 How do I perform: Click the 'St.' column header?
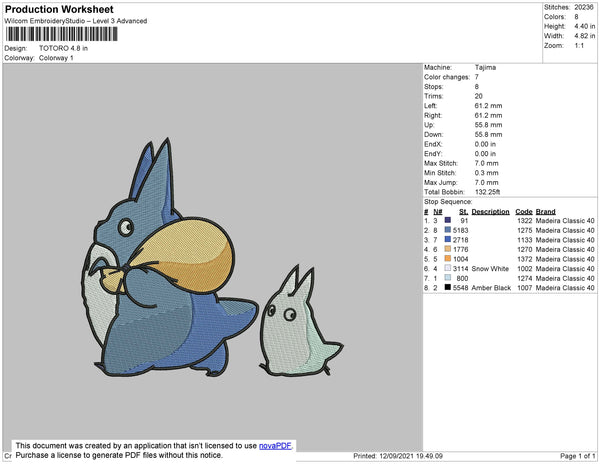(x=463, y=212)
